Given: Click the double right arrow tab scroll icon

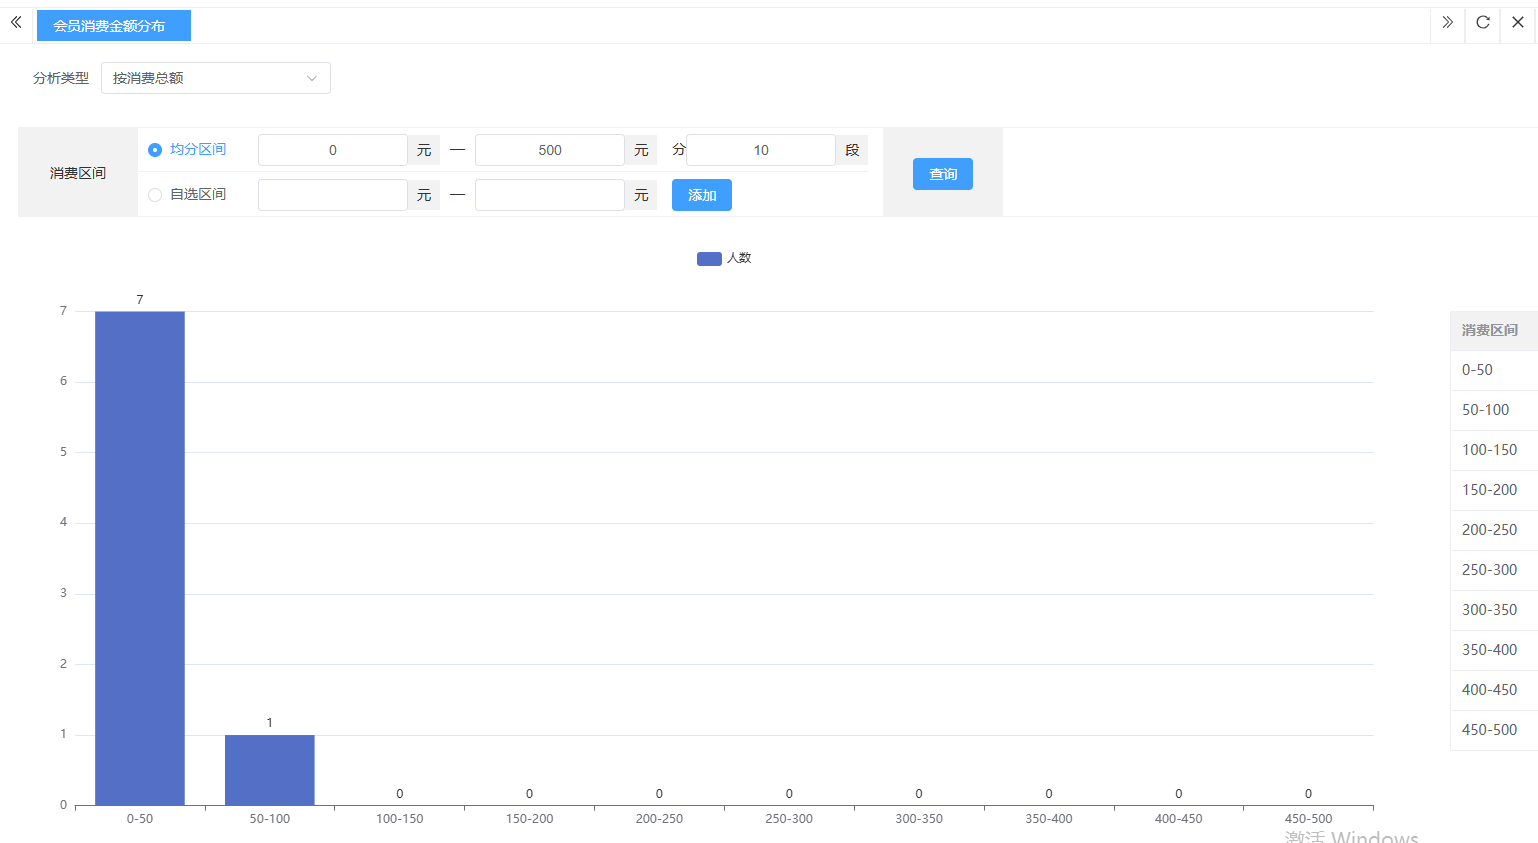Looking at the screenshot, I should (1447, 22).
